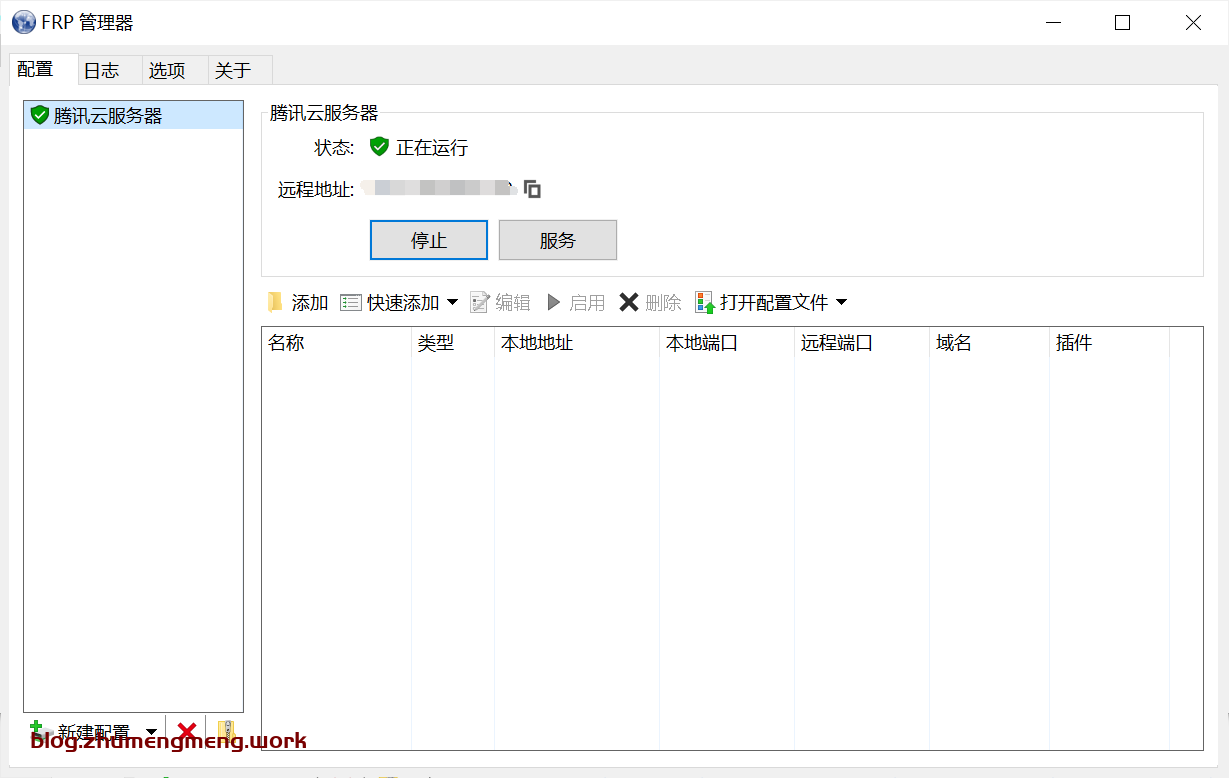Click the running status green shield icon
This screenshot has height=778, width=1229.
pyautogui.click(x=379, y=147)
